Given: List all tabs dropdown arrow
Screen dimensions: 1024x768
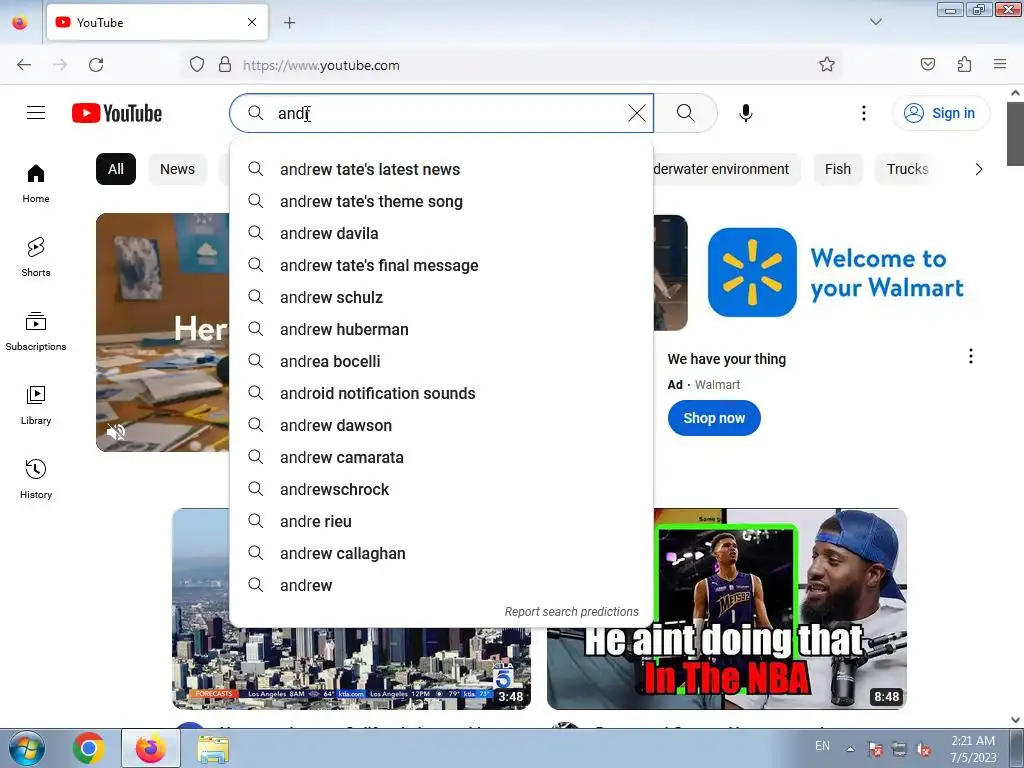Looking at the screenshot, I should 876,22.
